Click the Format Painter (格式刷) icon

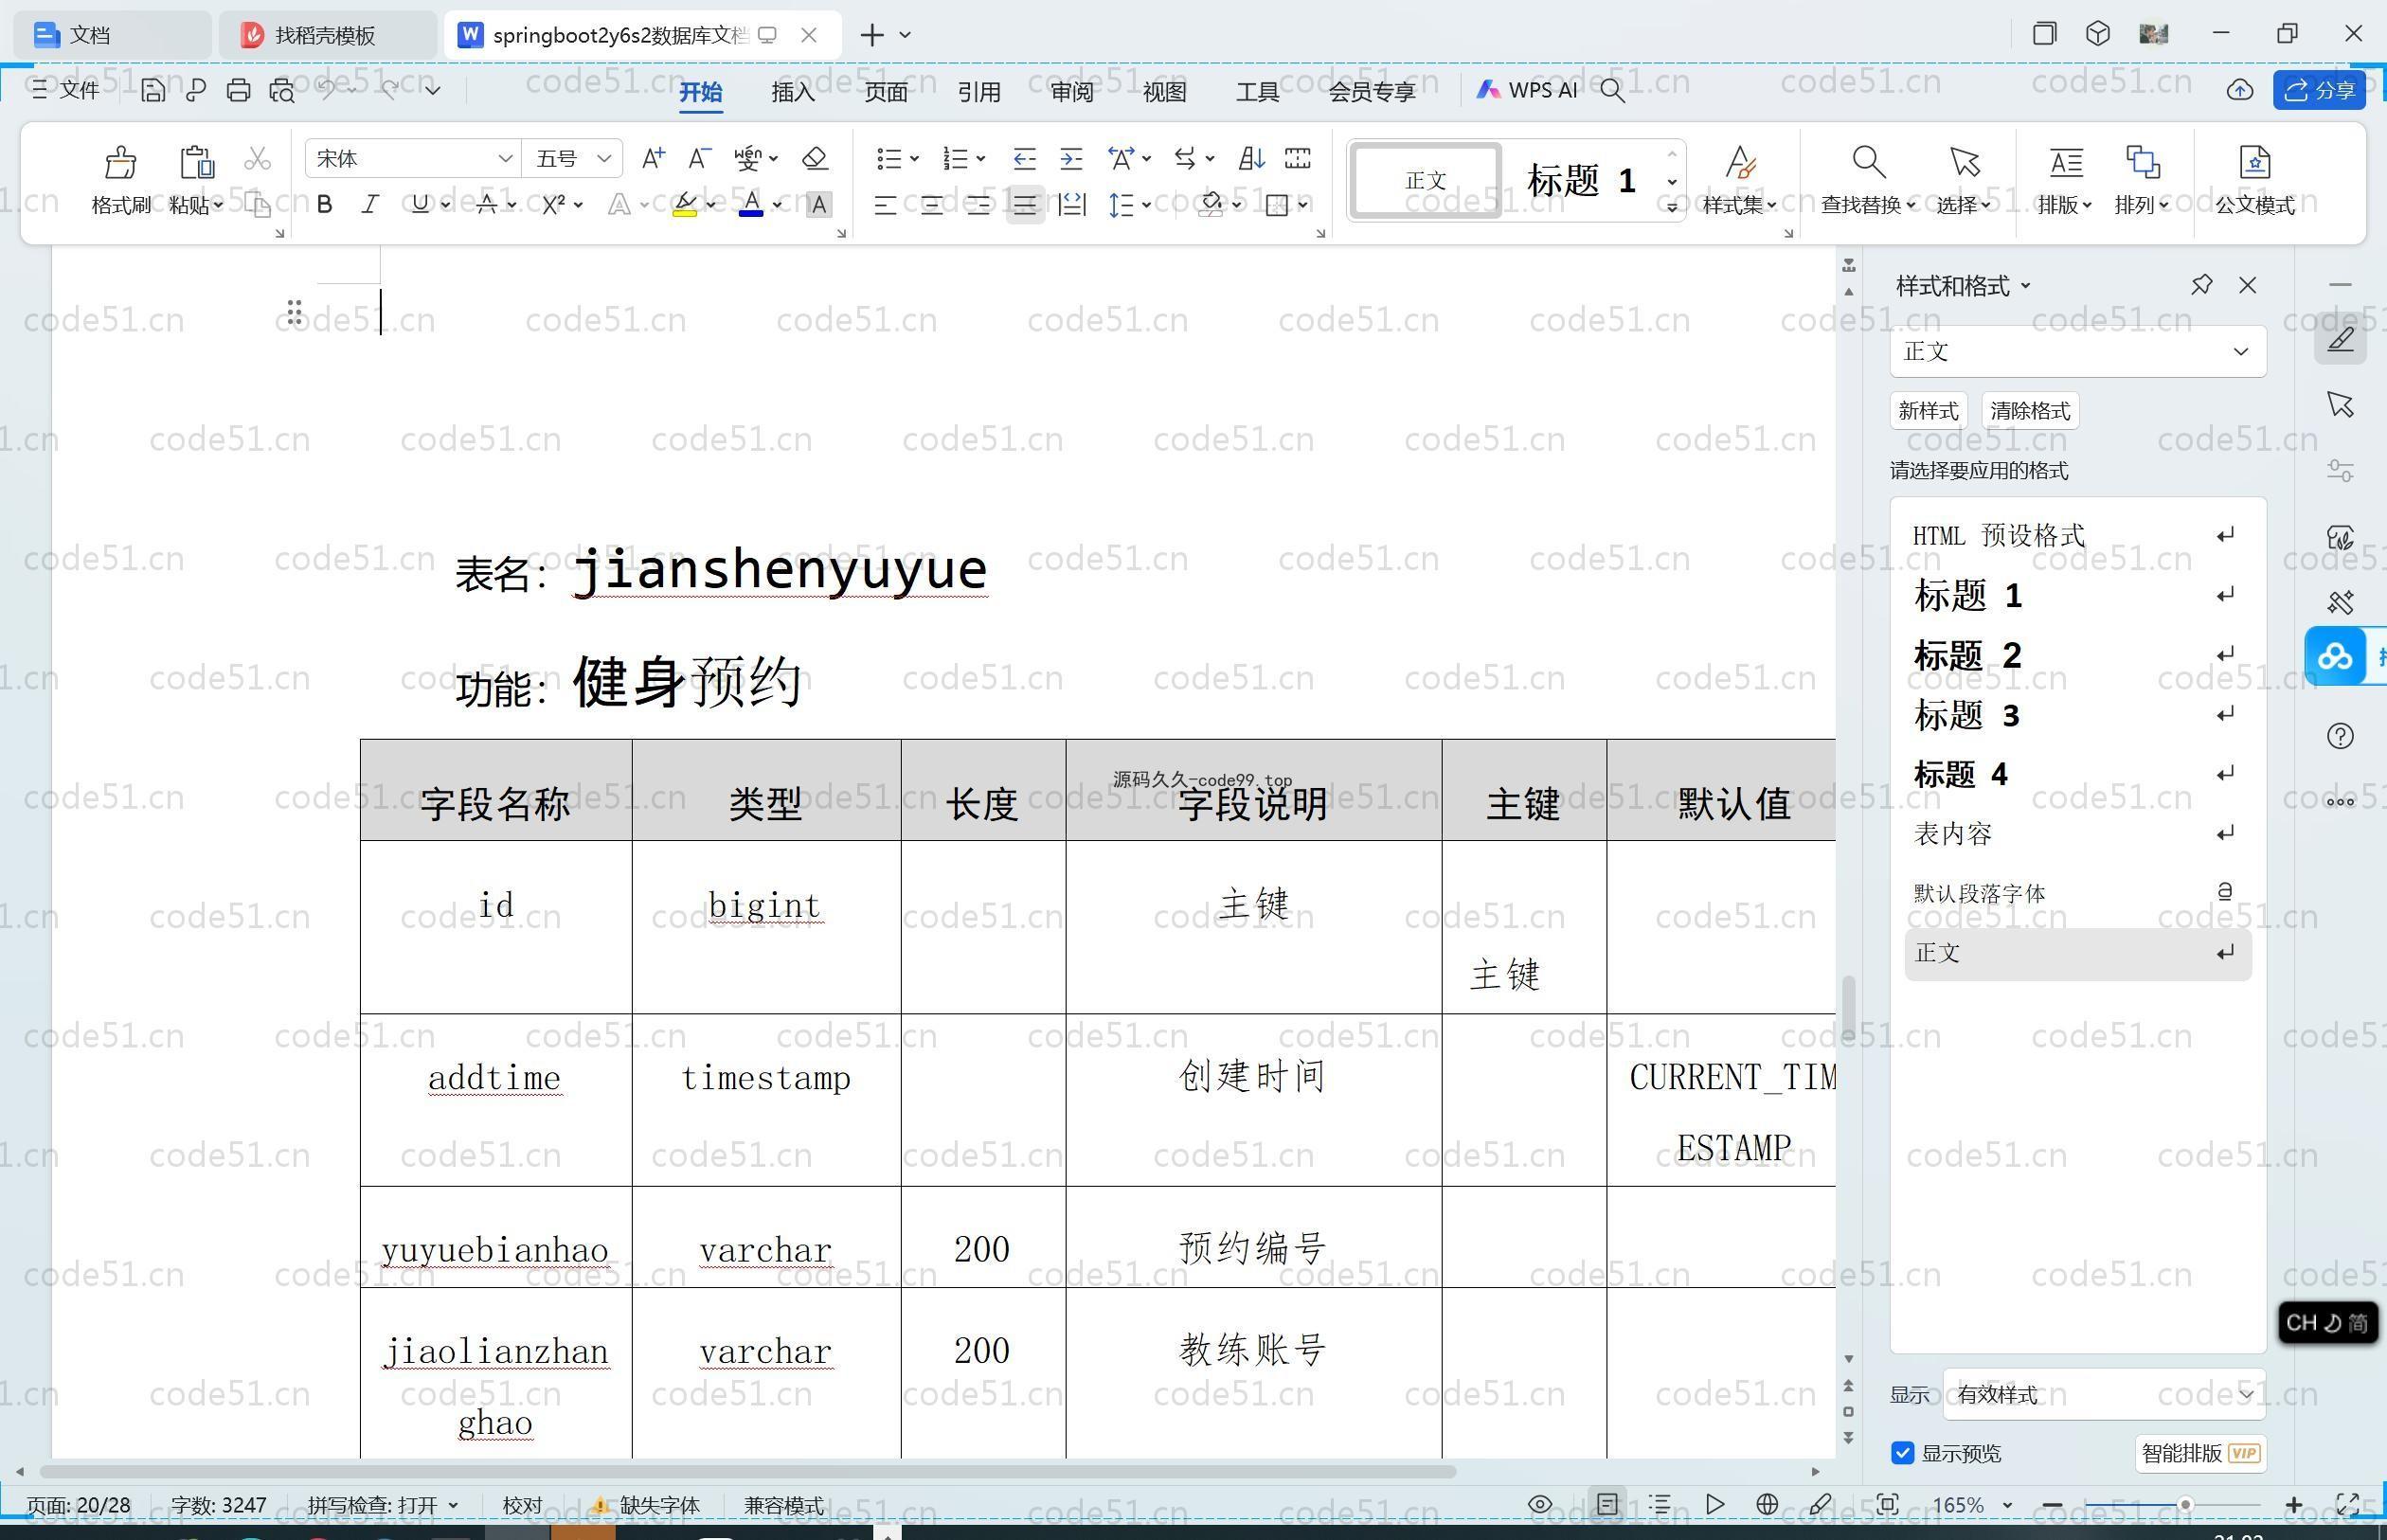click(120, 162)
